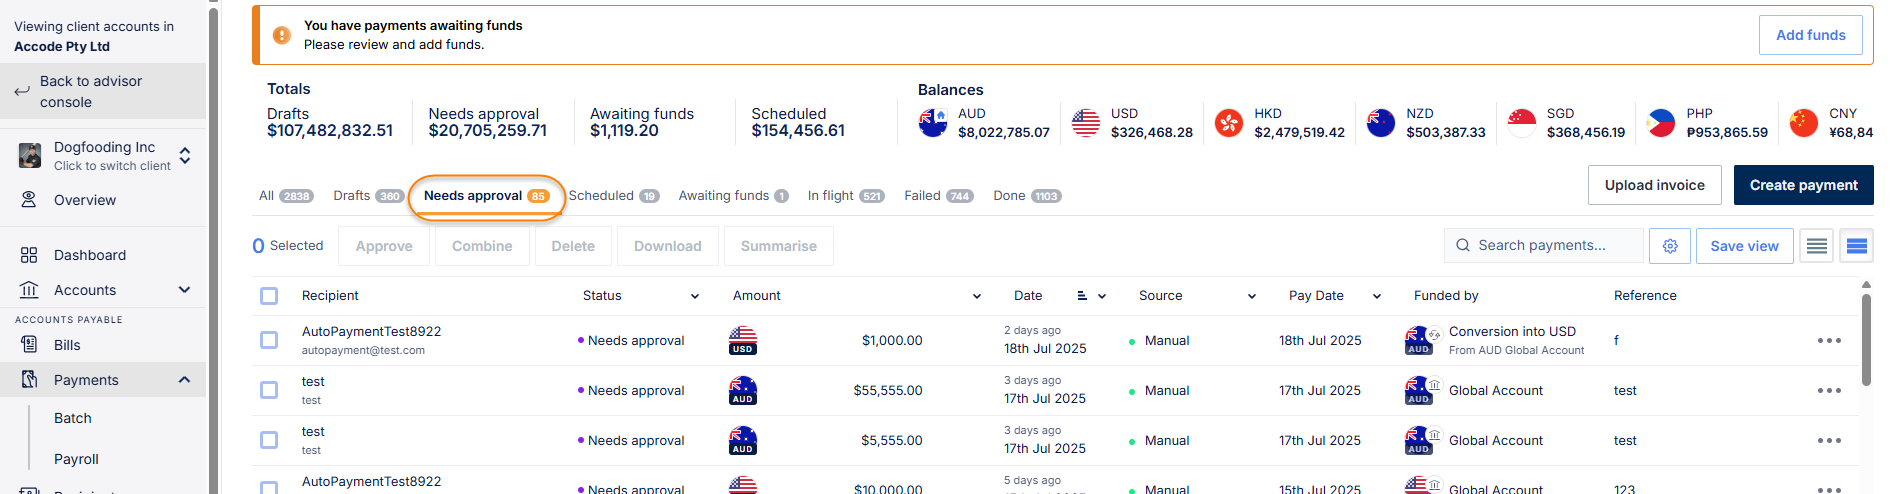The image size is (1890, 494).
Task: Select the $55,555.00 test payment checkbox
Action: point(269,391)
